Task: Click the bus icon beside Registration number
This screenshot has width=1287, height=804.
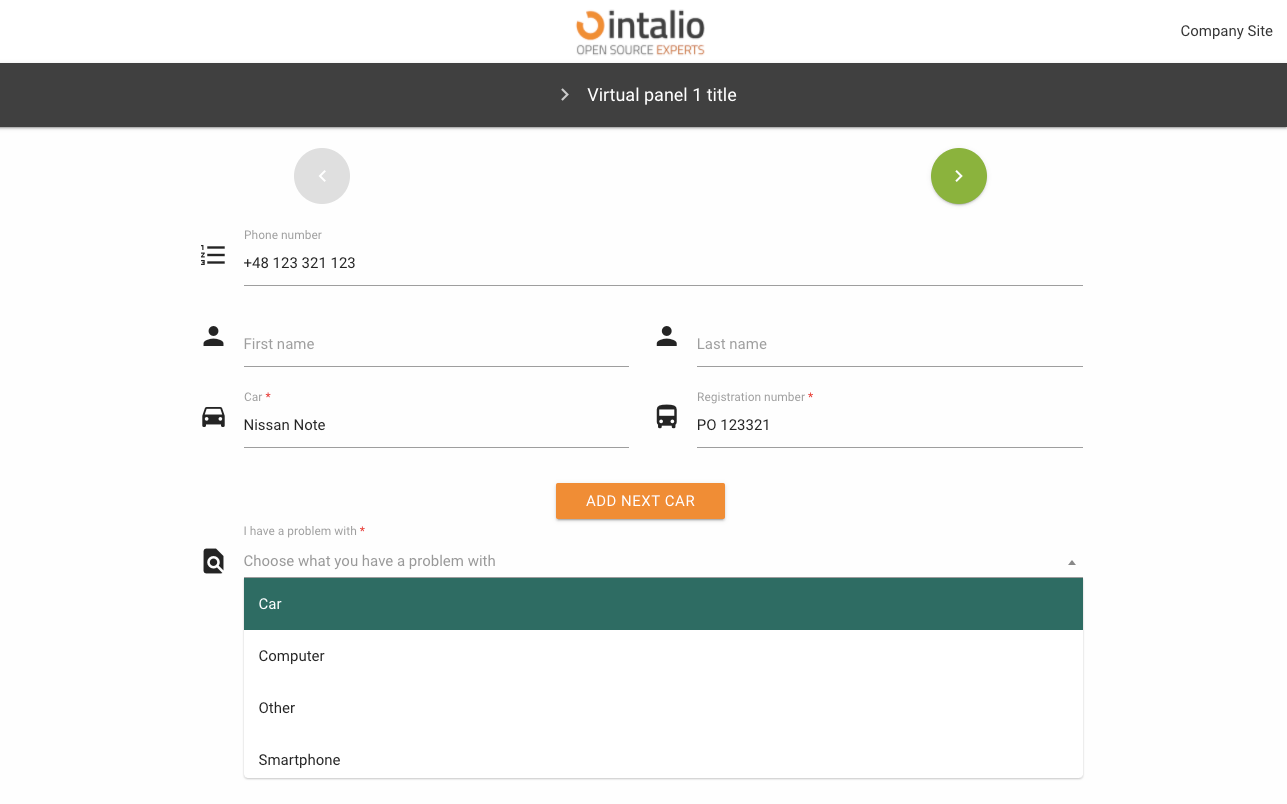Action: click(667, 417)
